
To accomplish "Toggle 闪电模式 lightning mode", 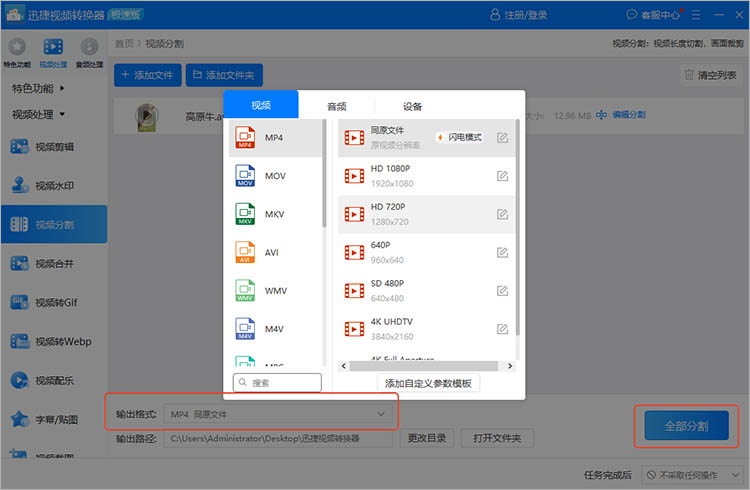I will [459, 137].
